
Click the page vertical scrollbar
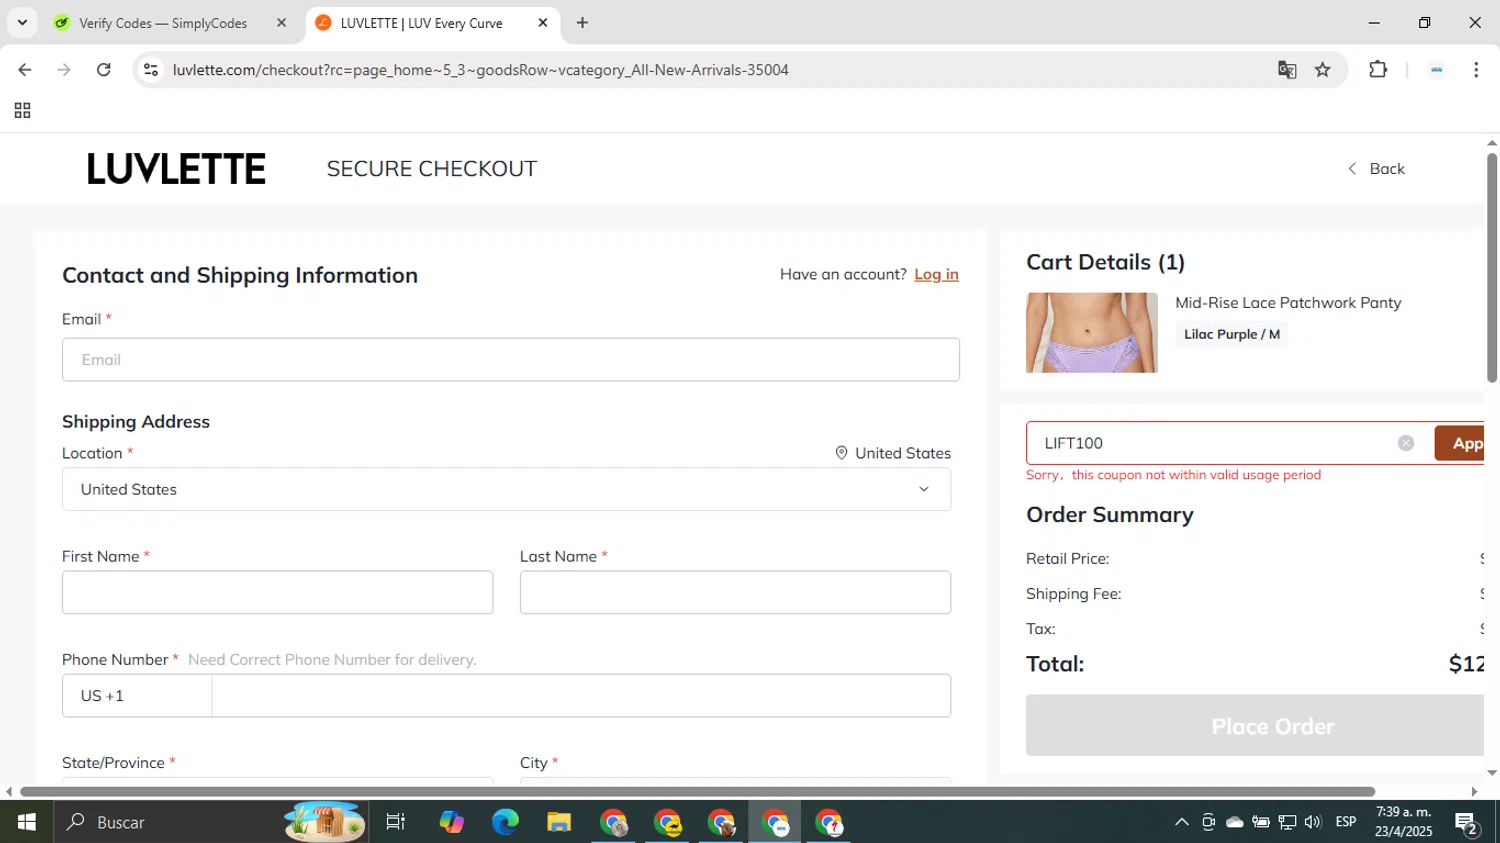point(1492,268)
